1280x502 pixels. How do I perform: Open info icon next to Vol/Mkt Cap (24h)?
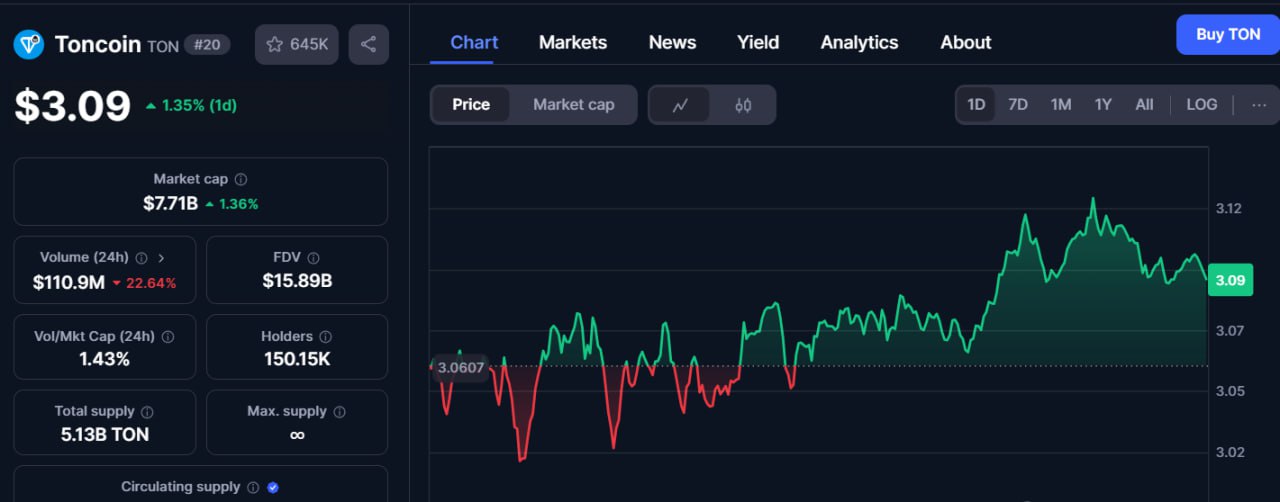[167, 337]
